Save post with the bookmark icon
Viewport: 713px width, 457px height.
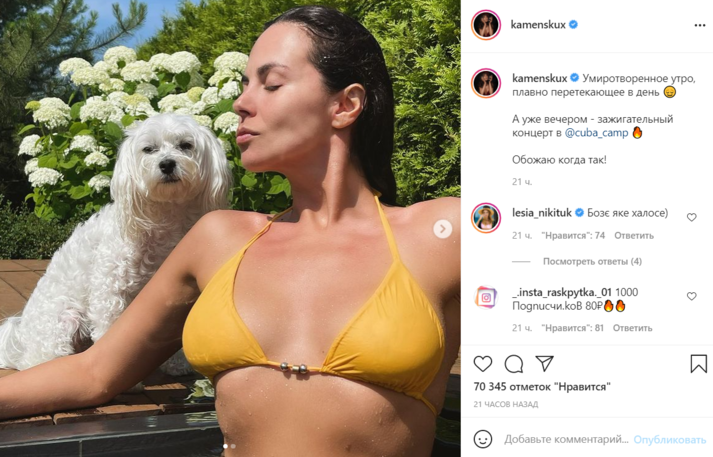(698, 364)
